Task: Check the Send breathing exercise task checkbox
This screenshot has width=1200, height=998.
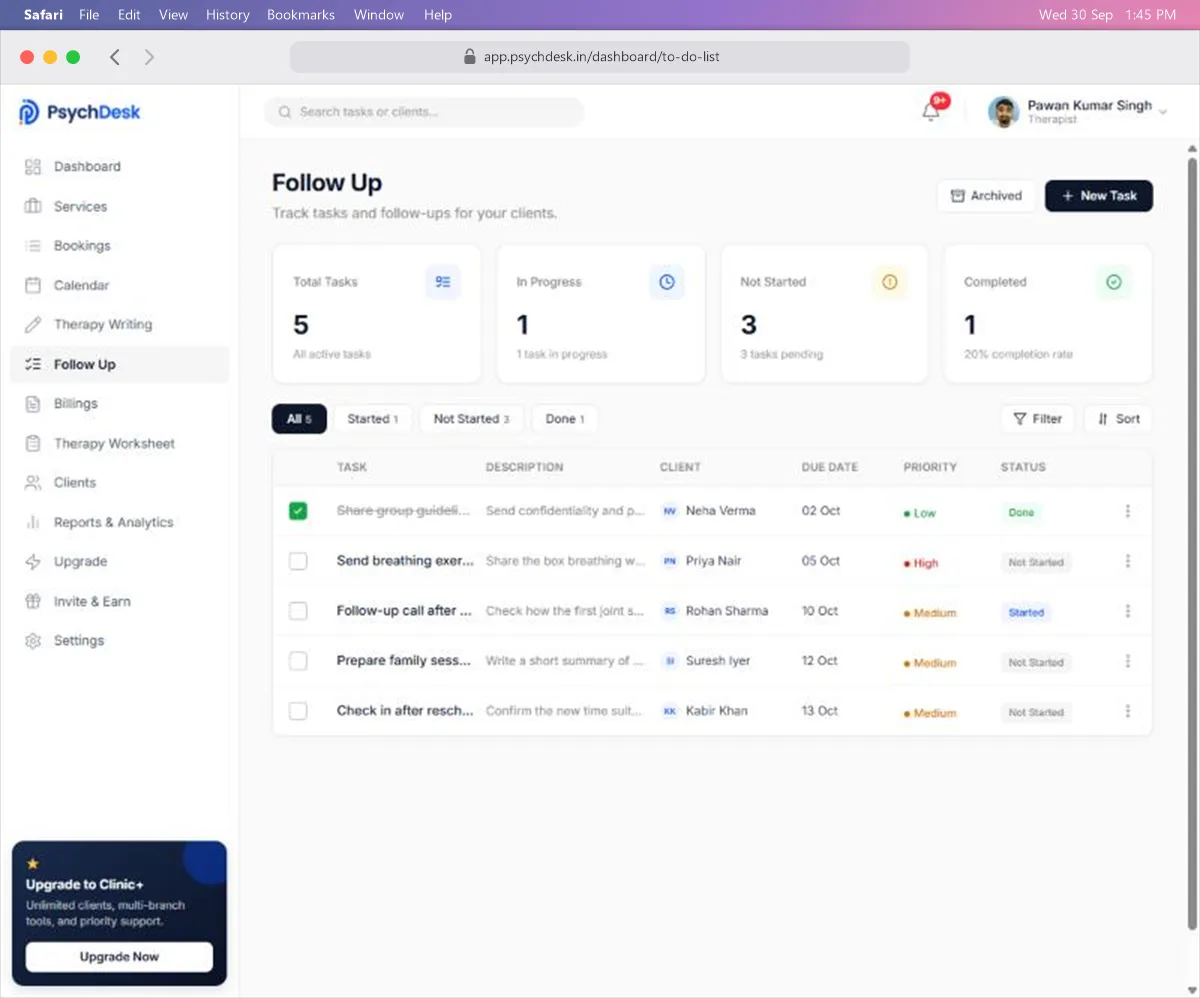Action: (x=298, y=561)
